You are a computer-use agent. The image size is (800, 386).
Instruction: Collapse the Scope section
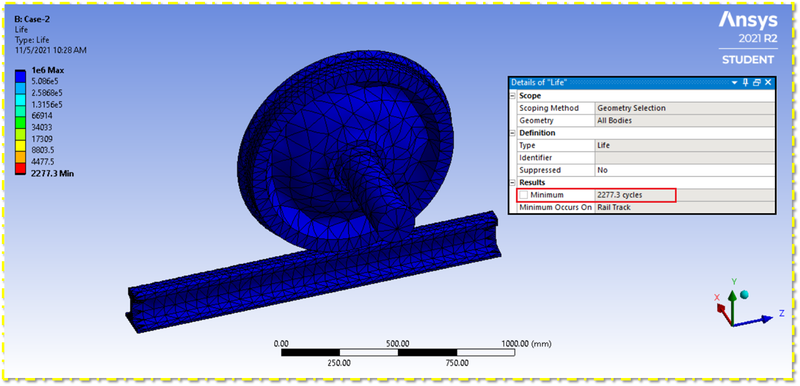512,96
